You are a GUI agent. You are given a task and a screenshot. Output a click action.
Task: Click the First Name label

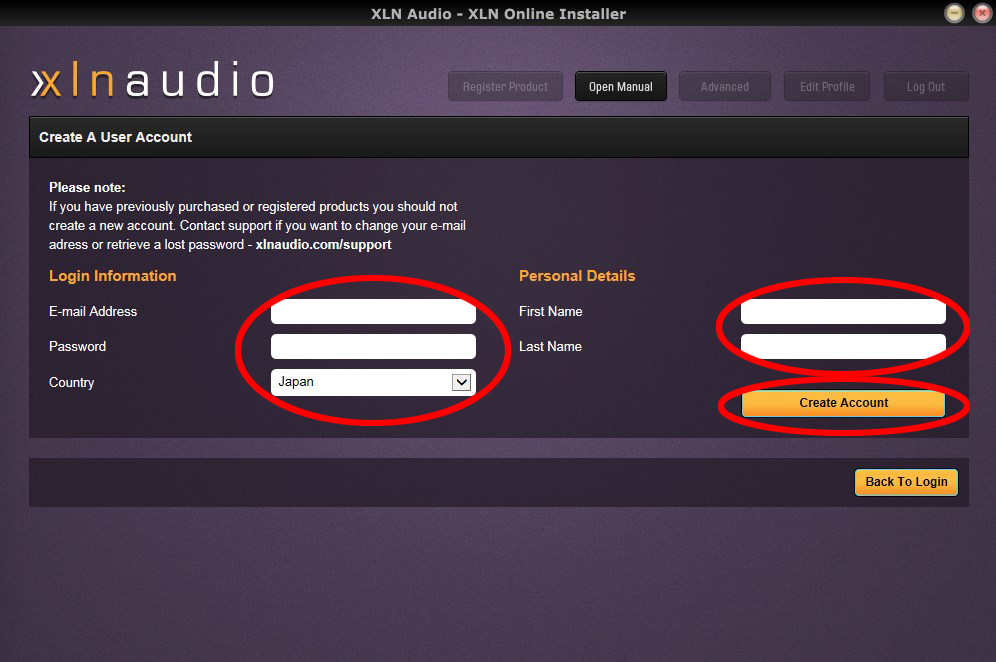coord(551,311)
